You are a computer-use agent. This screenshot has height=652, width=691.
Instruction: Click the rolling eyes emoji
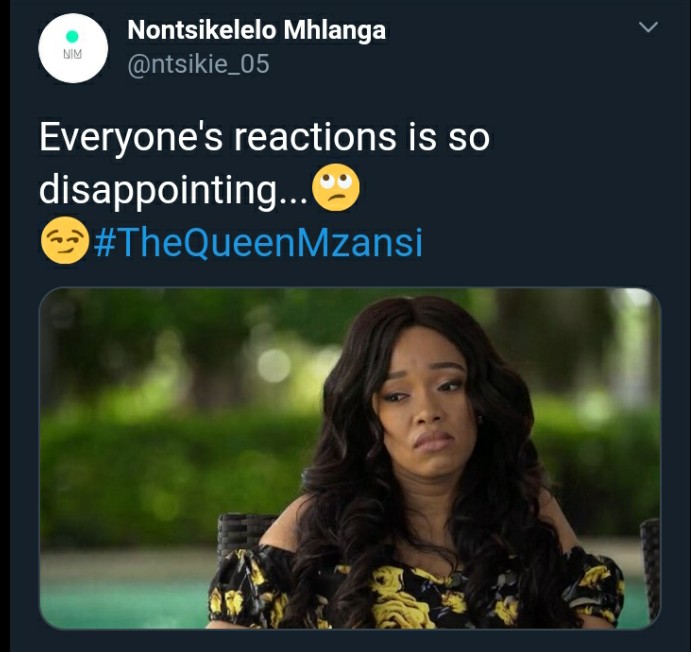[336, 187]
